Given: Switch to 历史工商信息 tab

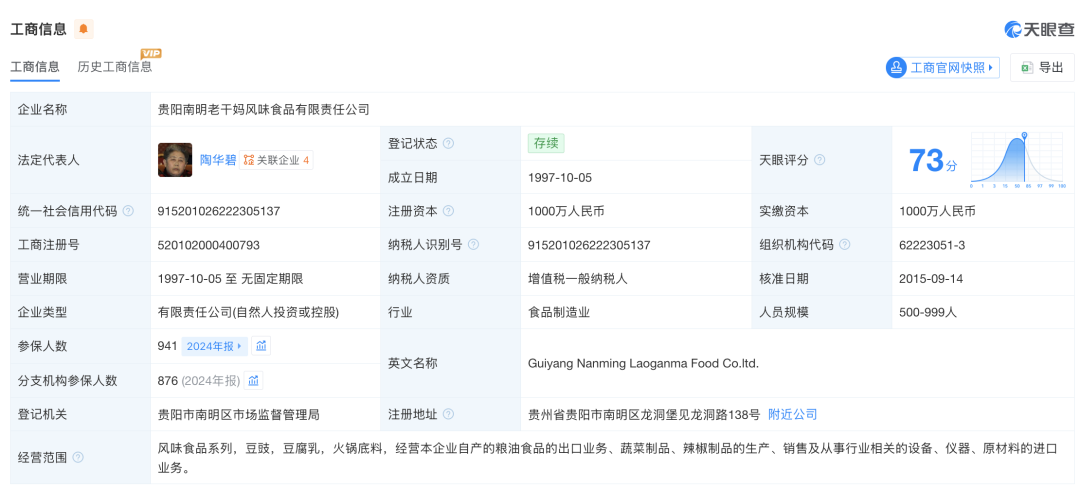Looking at the screenshot, I should tap(115, 67).
